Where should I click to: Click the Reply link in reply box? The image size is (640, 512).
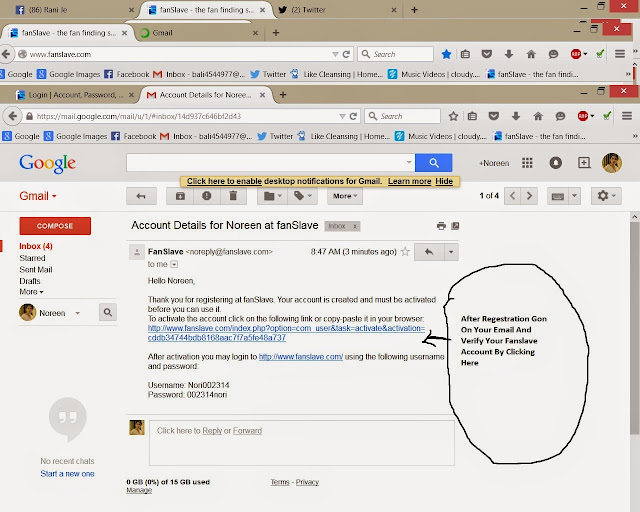pyautogui.click(x=212, y=431)
